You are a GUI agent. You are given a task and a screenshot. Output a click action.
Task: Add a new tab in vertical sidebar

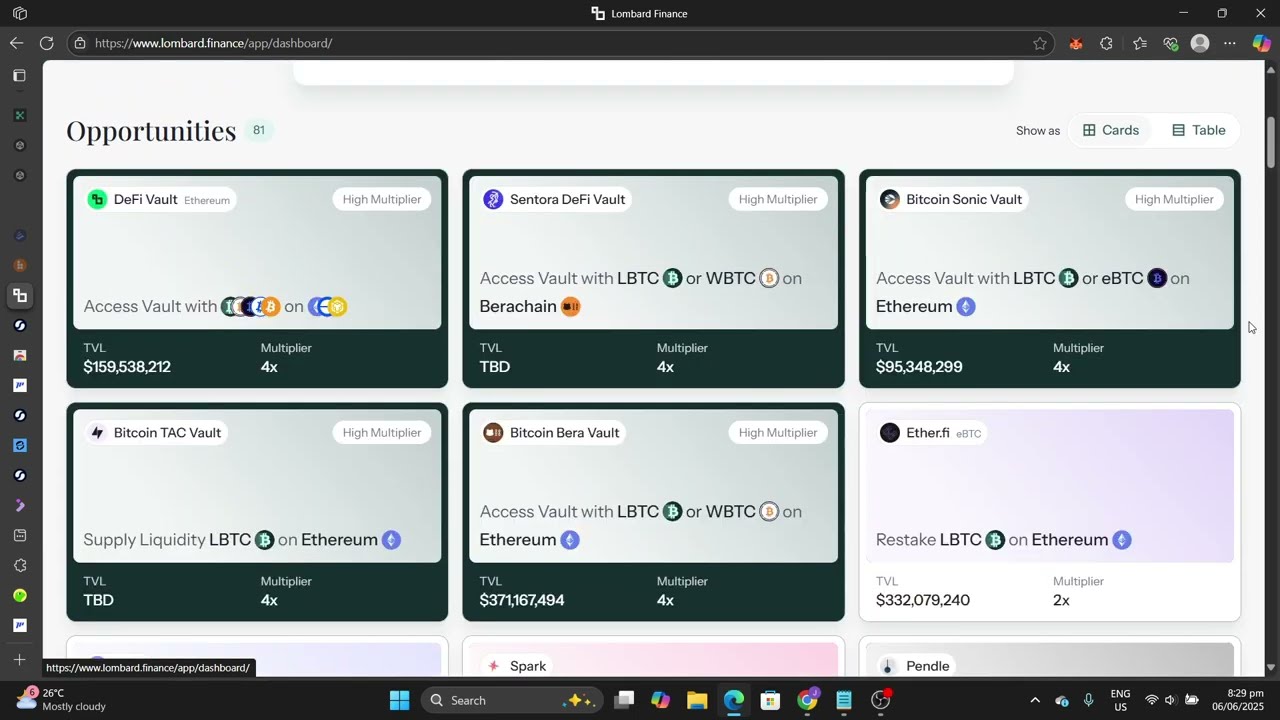(19, 659)
